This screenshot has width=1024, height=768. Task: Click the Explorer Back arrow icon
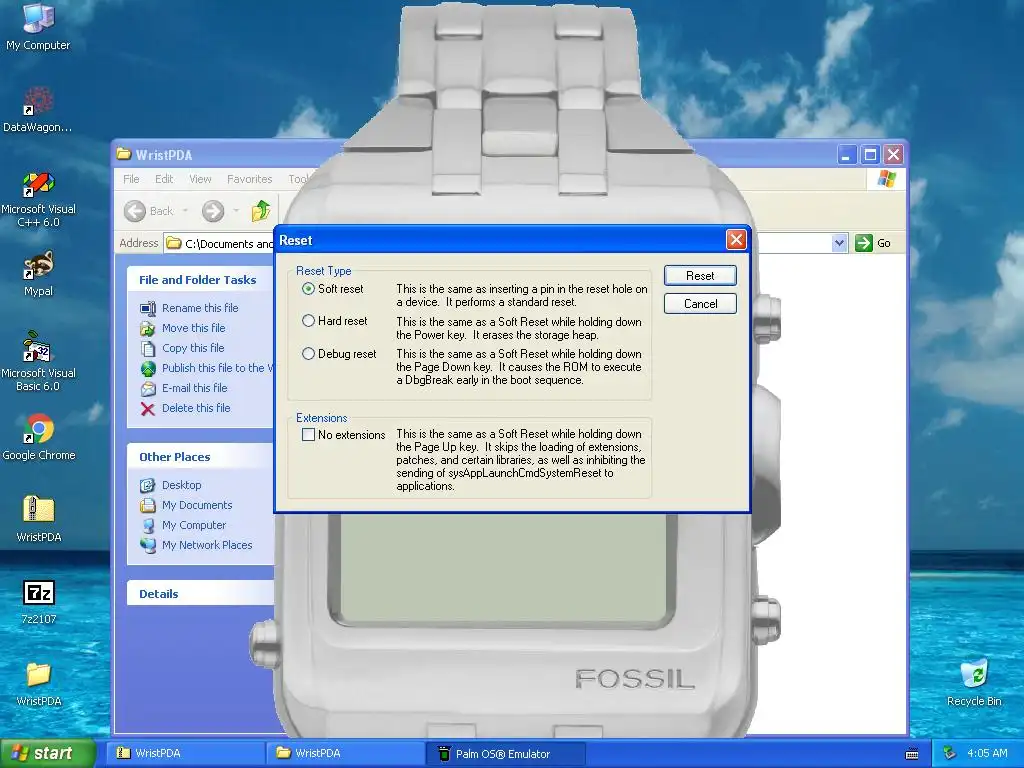click(x=135, y=211)
